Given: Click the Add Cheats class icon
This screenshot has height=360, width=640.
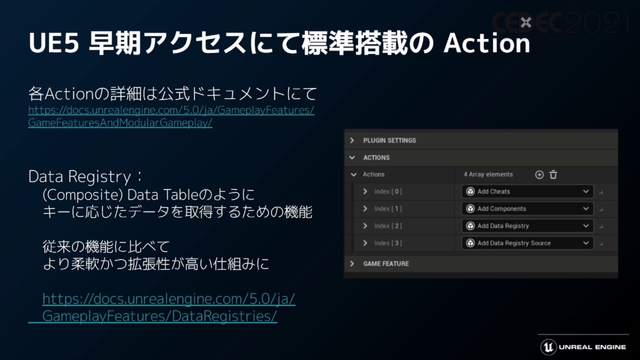Looking at the screenshot, I should pos(470,191).
